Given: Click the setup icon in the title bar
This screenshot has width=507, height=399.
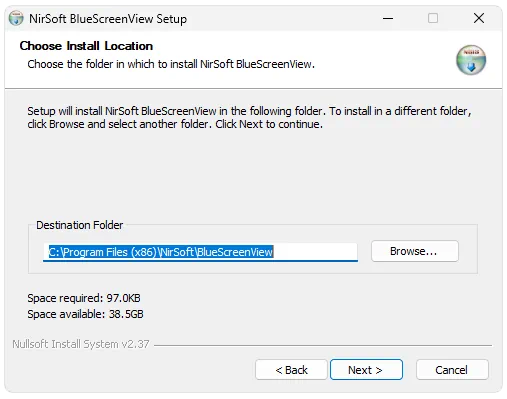Looking at the screenshot, I should 16,18.
